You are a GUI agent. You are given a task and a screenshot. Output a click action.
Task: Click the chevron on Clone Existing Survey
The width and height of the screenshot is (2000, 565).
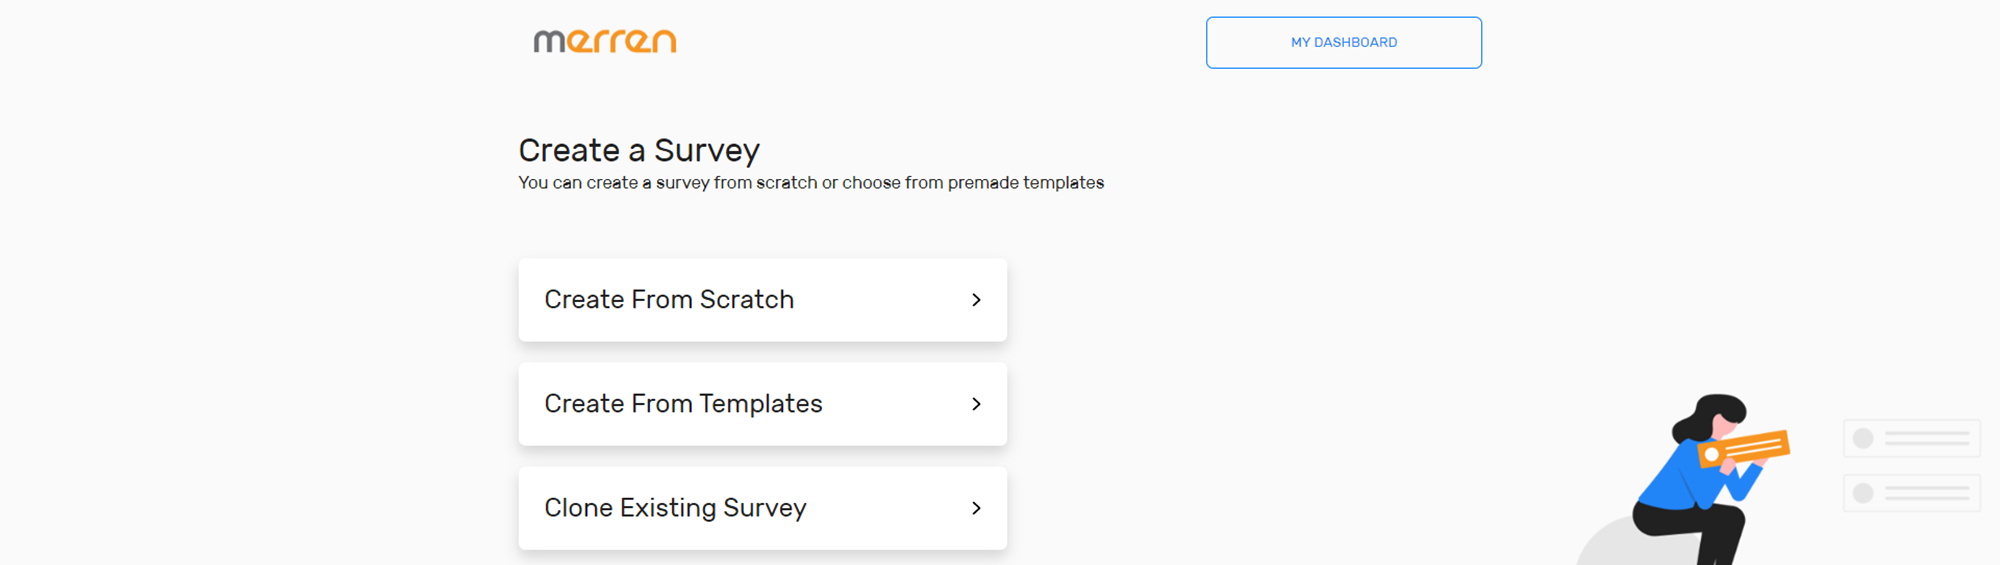coord(976,508)
